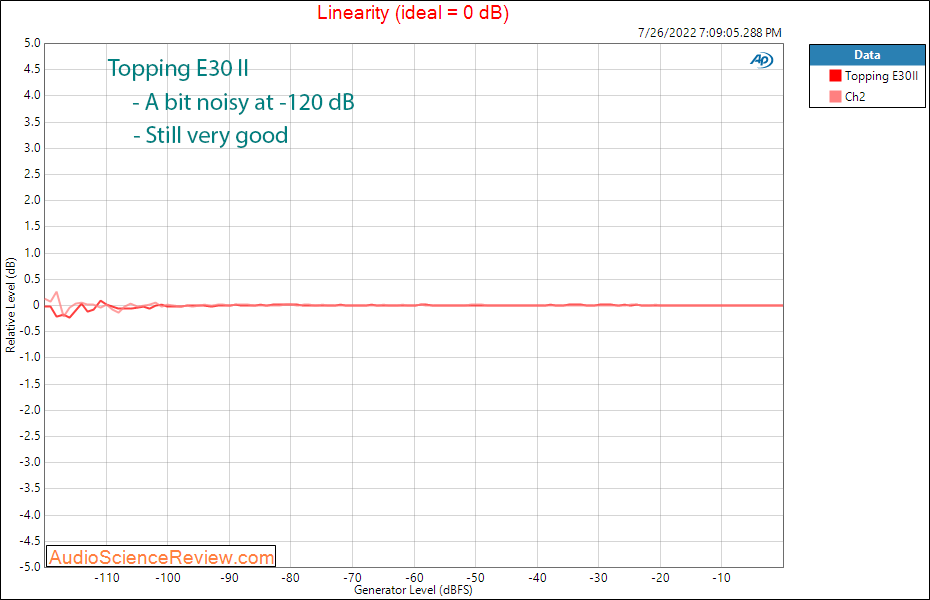Click the 2.0 y-axis tick label
The image size is (930, 600).
pyautogui.click(x=33, y=200)
